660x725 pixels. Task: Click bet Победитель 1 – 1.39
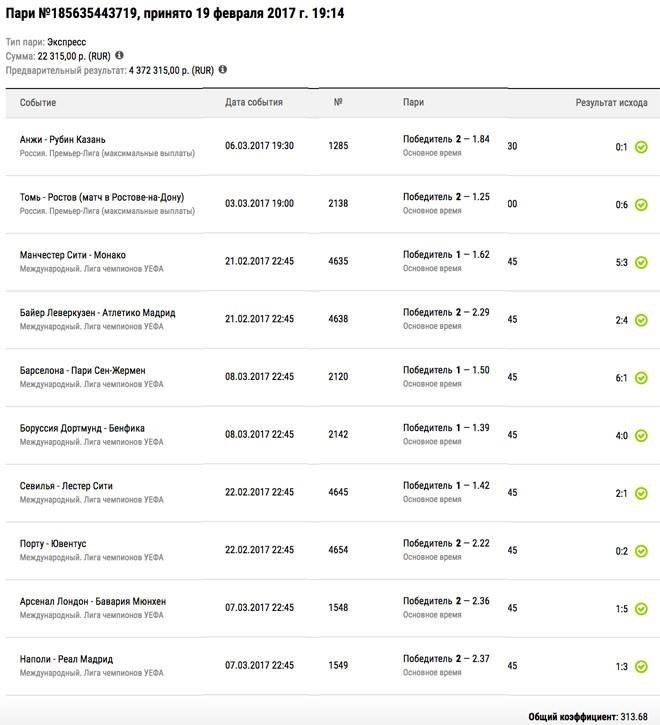coord(446,428)
